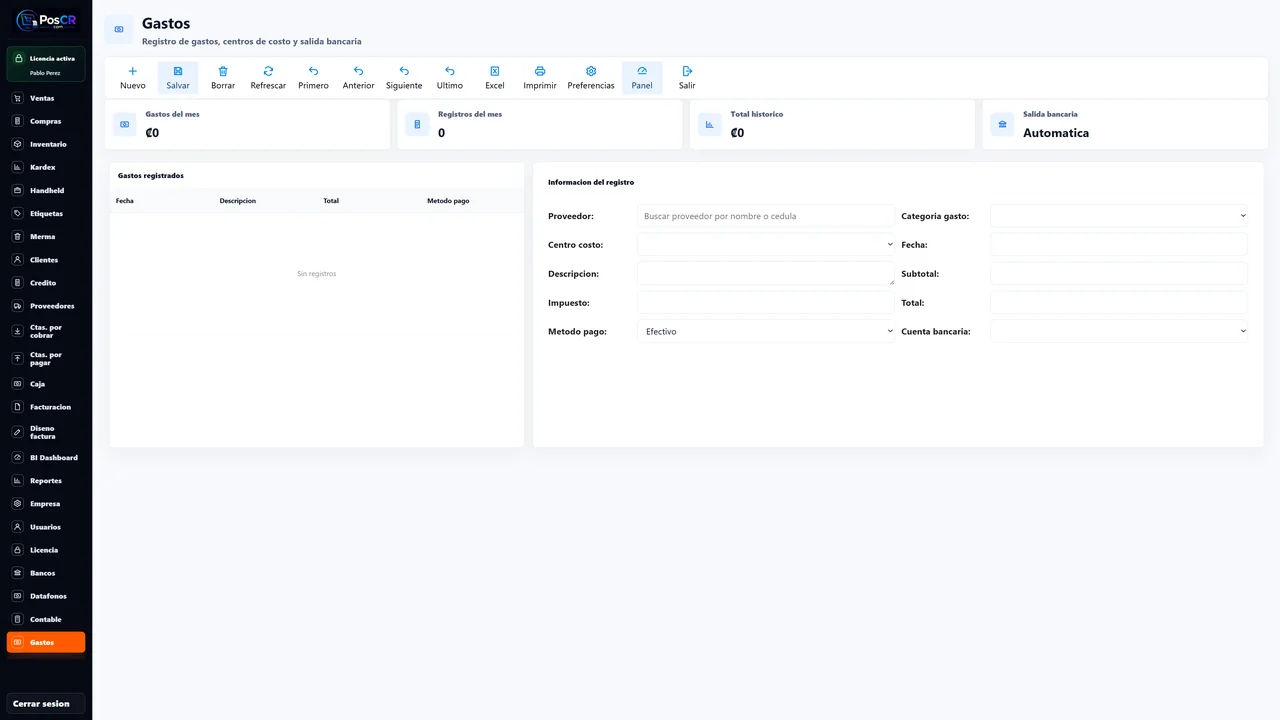The image size is (1280, 720).
Task: Open the Metodo pago dropdown showing Efectivo
Action: pos(766,331)
